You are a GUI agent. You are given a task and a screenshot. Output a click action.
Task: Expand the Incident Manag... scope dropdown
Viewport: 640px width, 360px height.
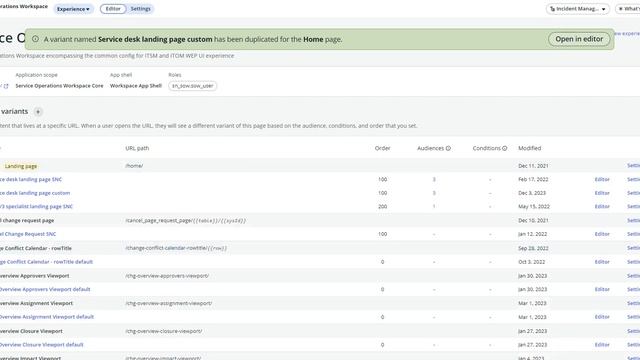578,9
